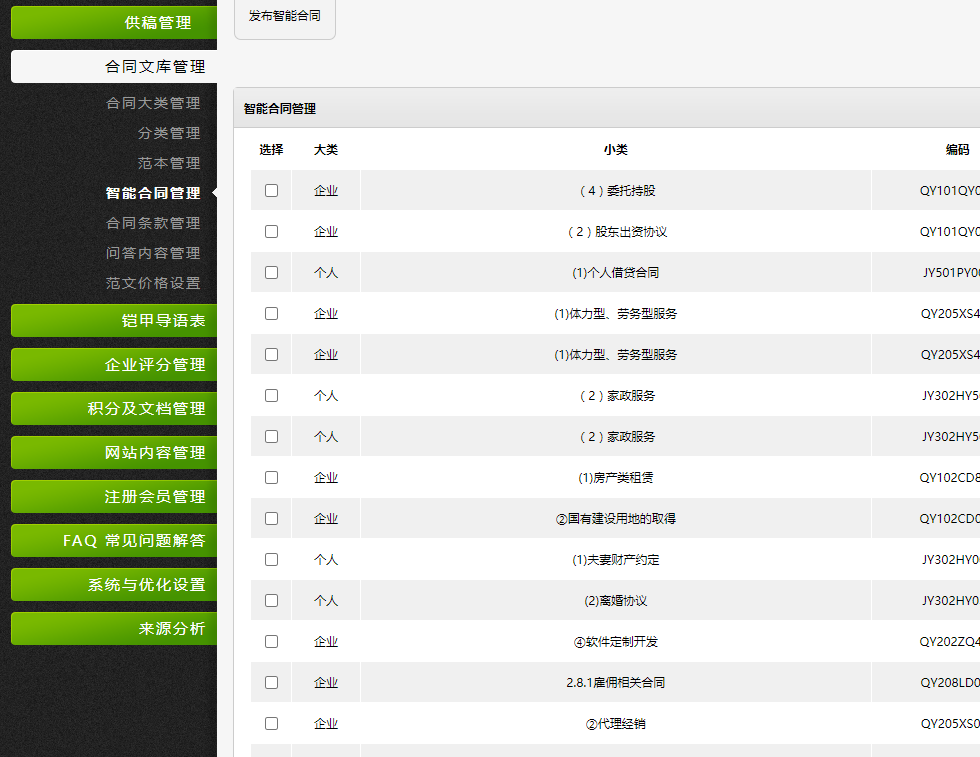980x757 pixels.
Task: Open the 来源分析 menu section
Action: [114, 629]
